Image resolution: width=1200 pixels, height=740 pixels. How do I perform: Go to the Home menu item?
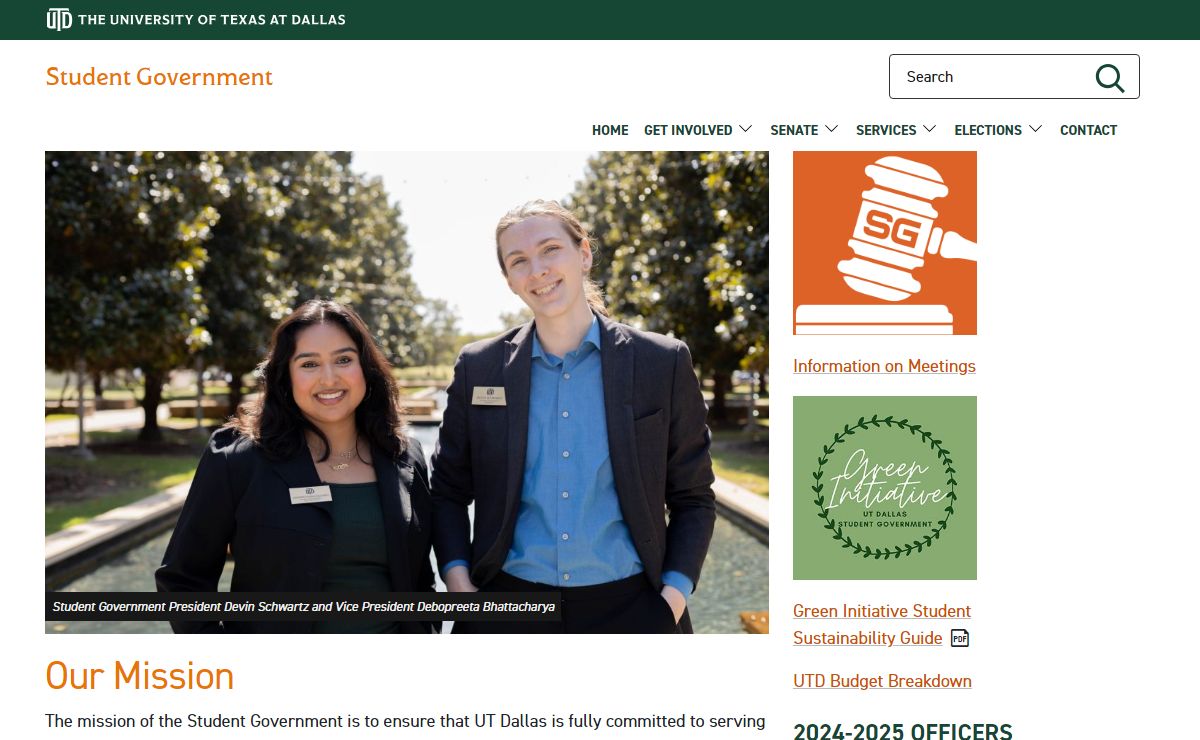[610, 130]
